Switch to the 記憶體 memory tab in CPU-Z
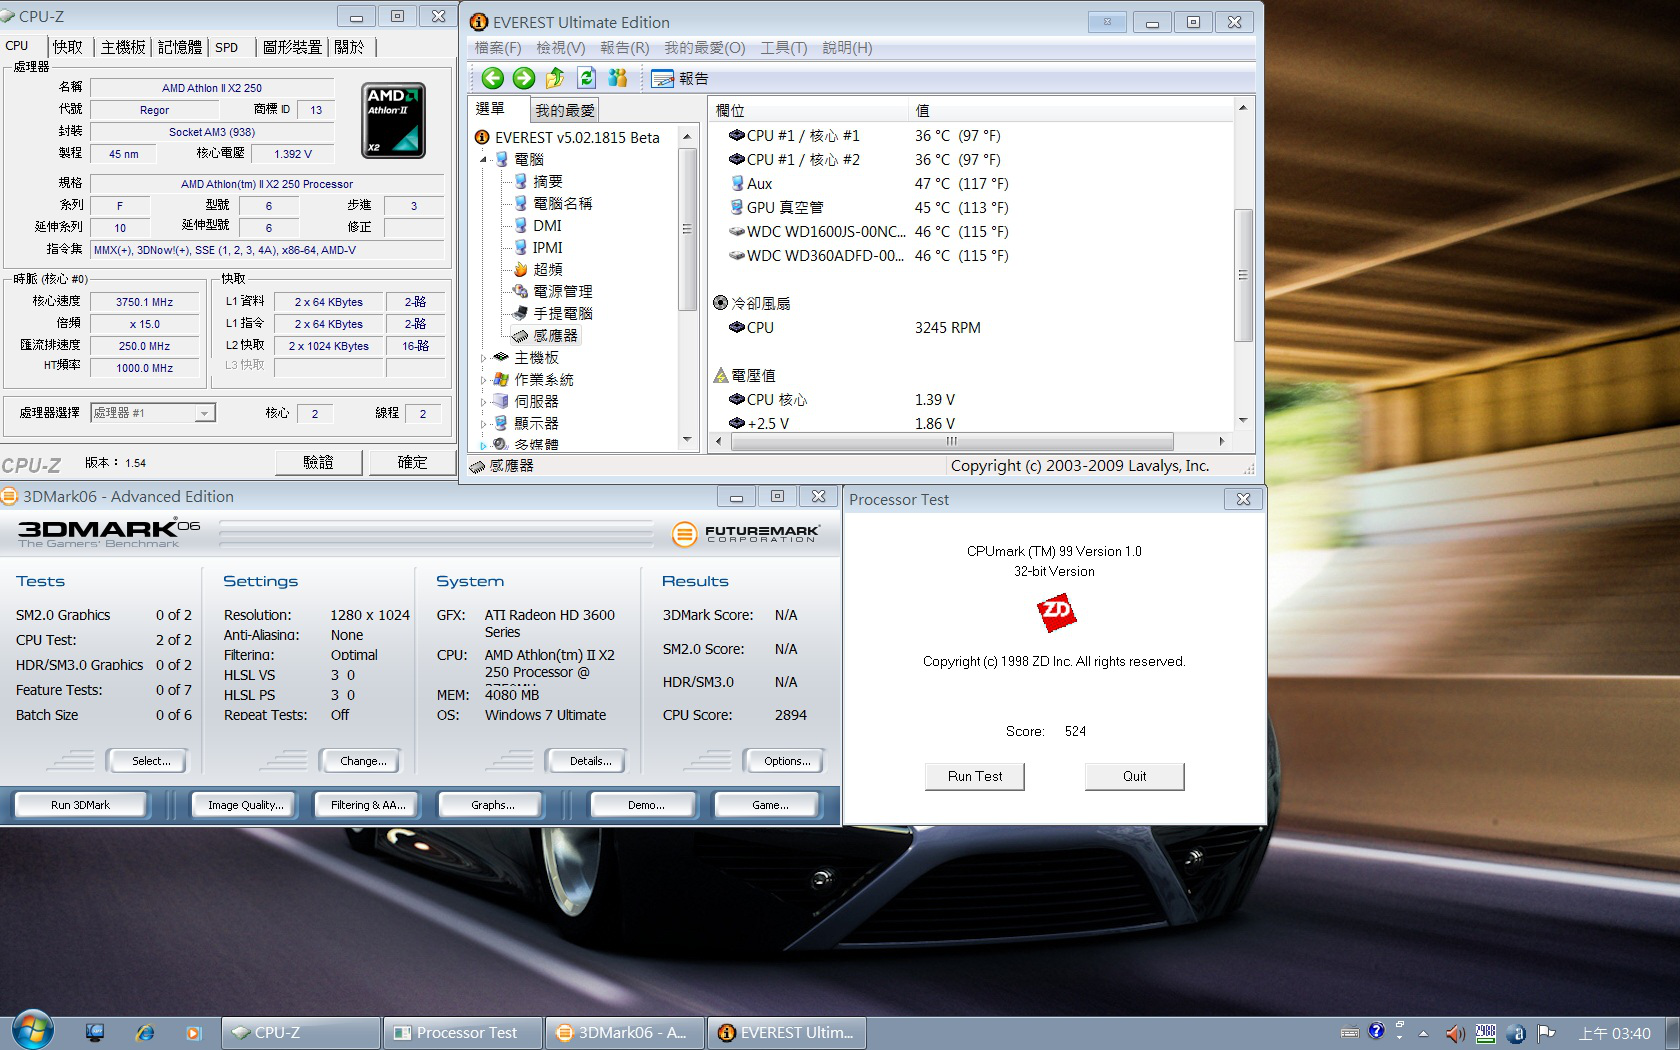The height and width of the screenshot is (1050, 1680). point(180,47)
